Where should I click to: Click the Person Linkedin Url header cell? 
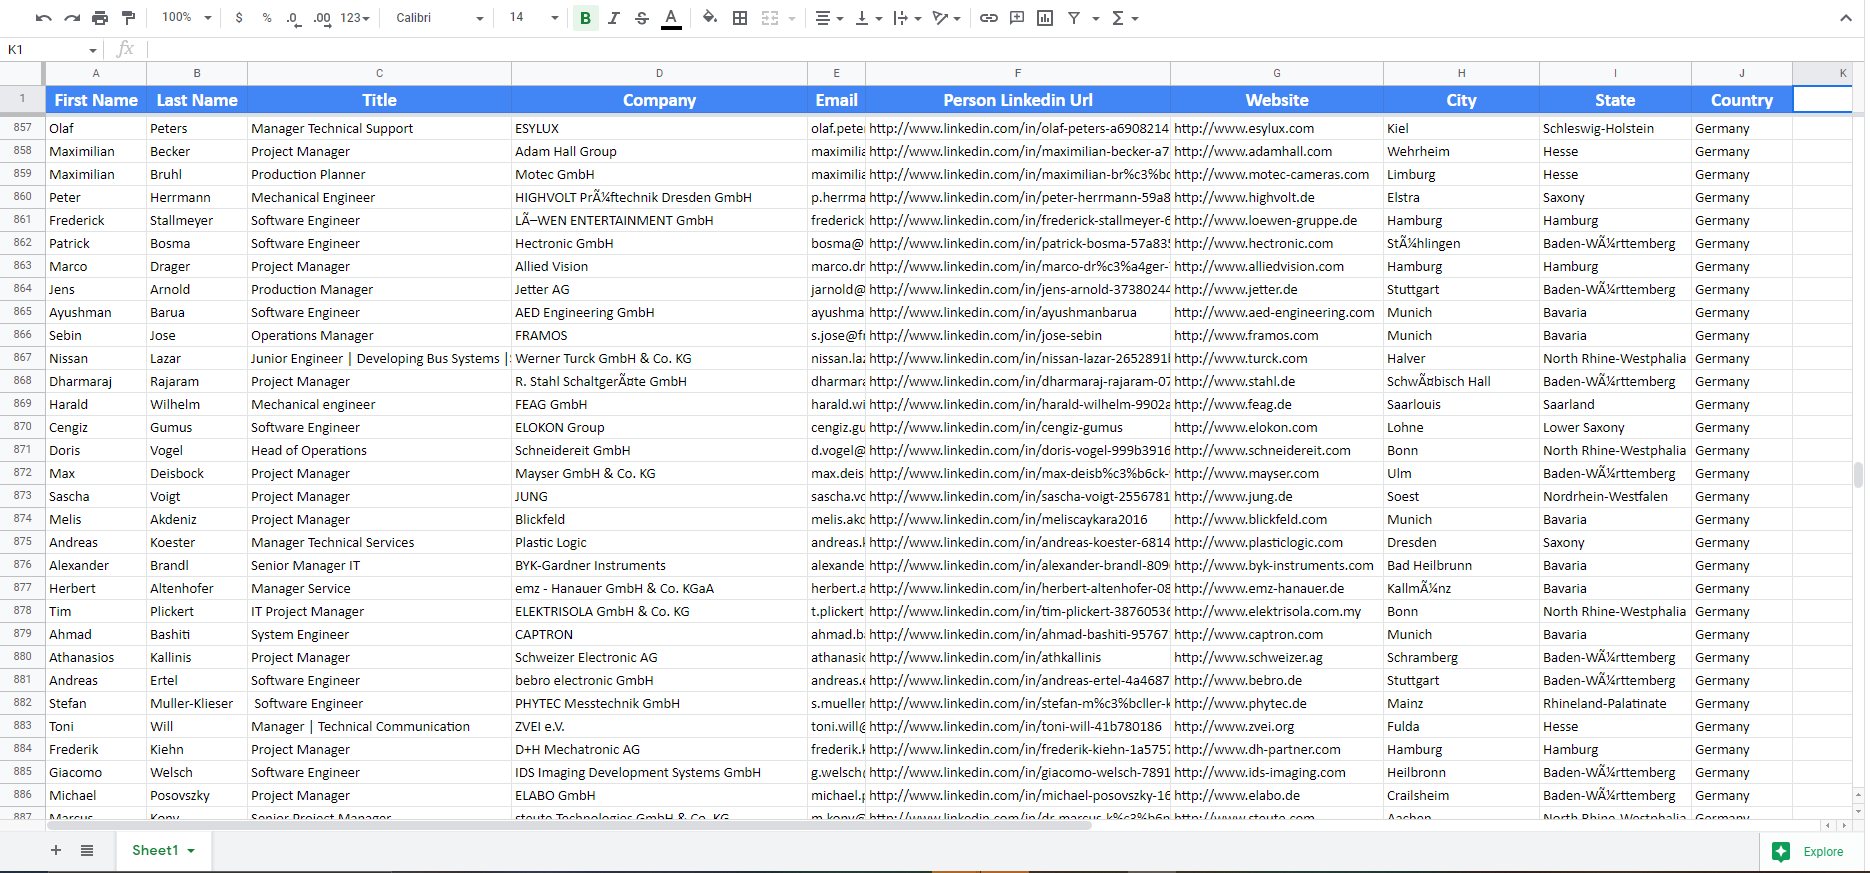[x=1018, y=100]
